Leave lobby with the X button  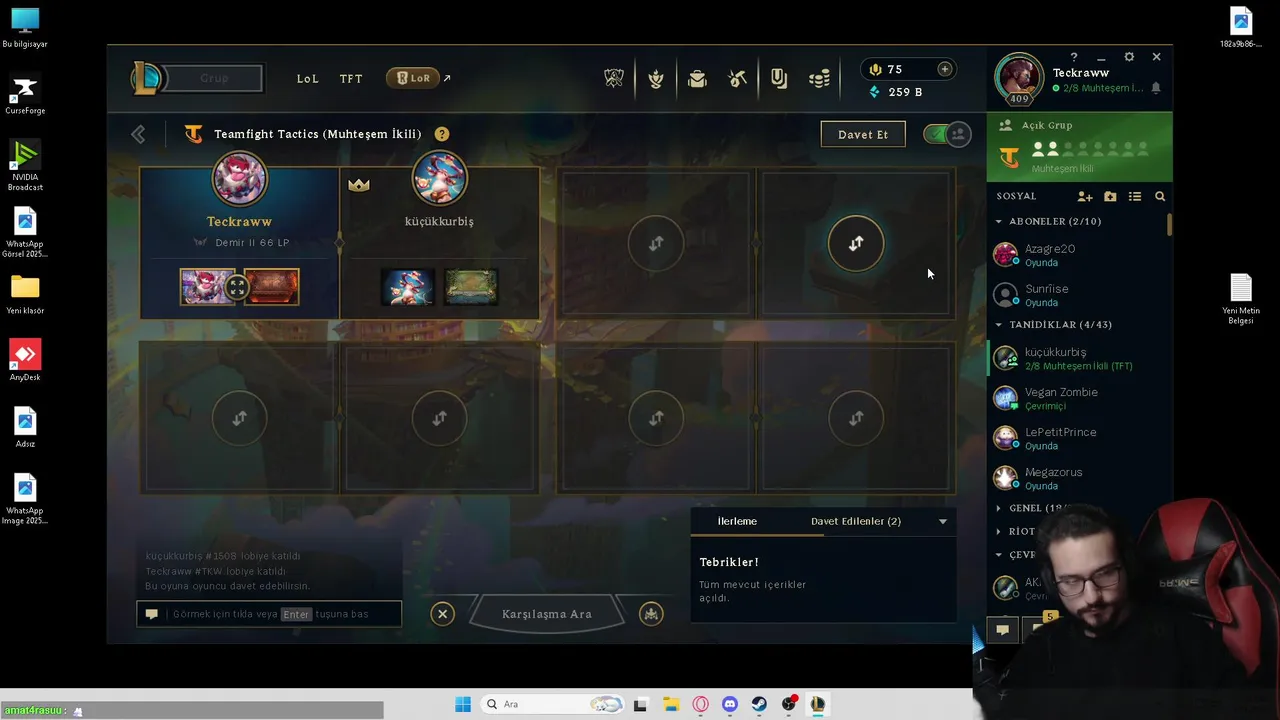pos(443,614)
